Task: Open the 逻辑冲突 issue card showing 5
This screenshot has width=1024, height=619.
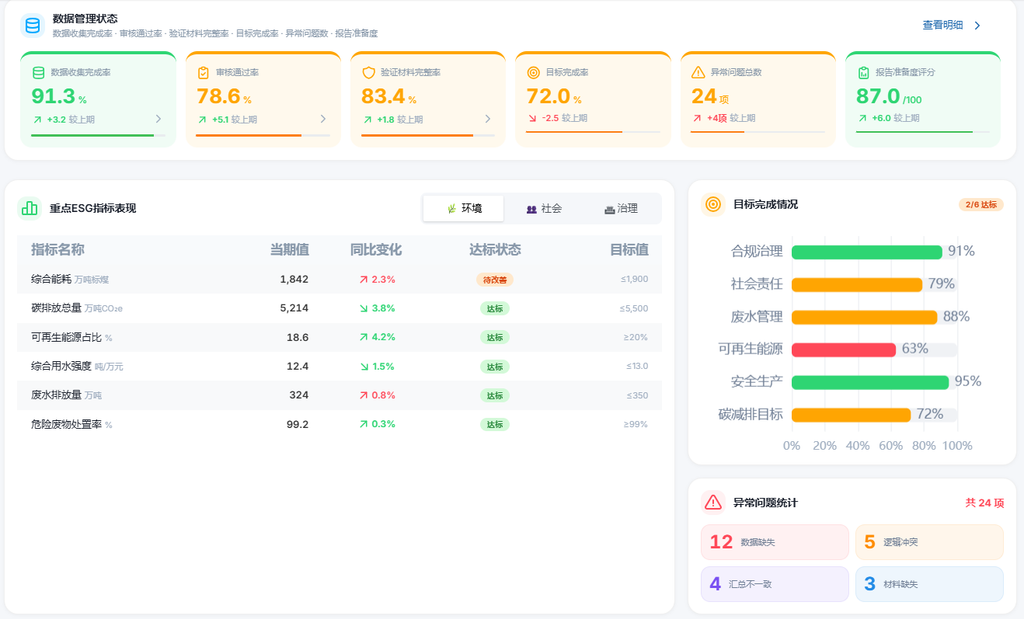Action: [929, 542]
